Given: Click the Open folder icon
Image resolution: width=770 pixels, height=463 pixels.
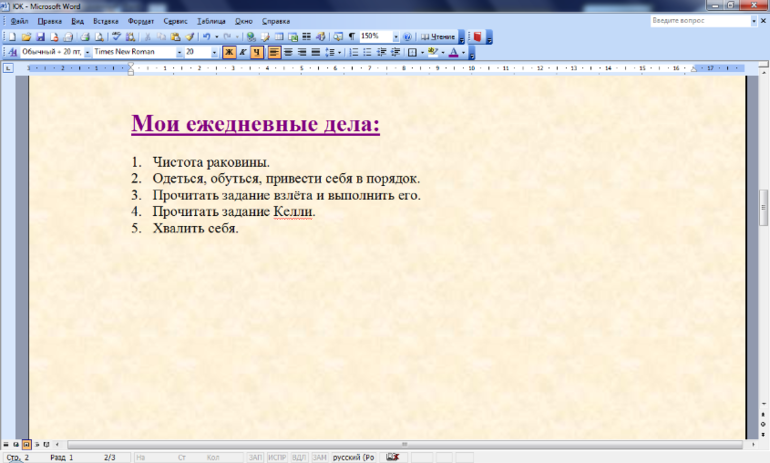Looking at the screenshot, I should tap(27, 36).
